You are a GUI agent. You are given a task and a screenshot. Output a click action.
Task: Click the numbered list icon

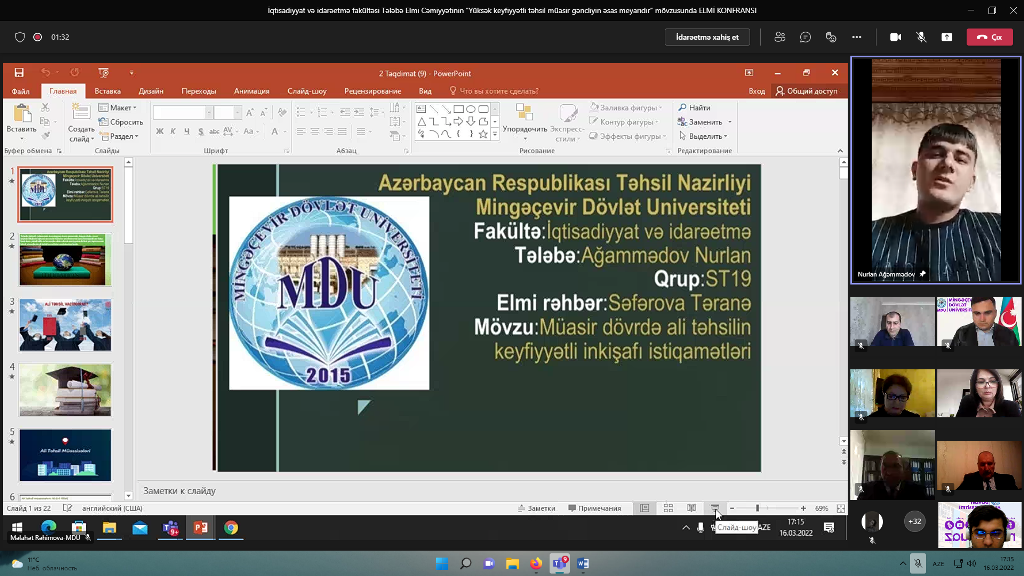[323, 112]
